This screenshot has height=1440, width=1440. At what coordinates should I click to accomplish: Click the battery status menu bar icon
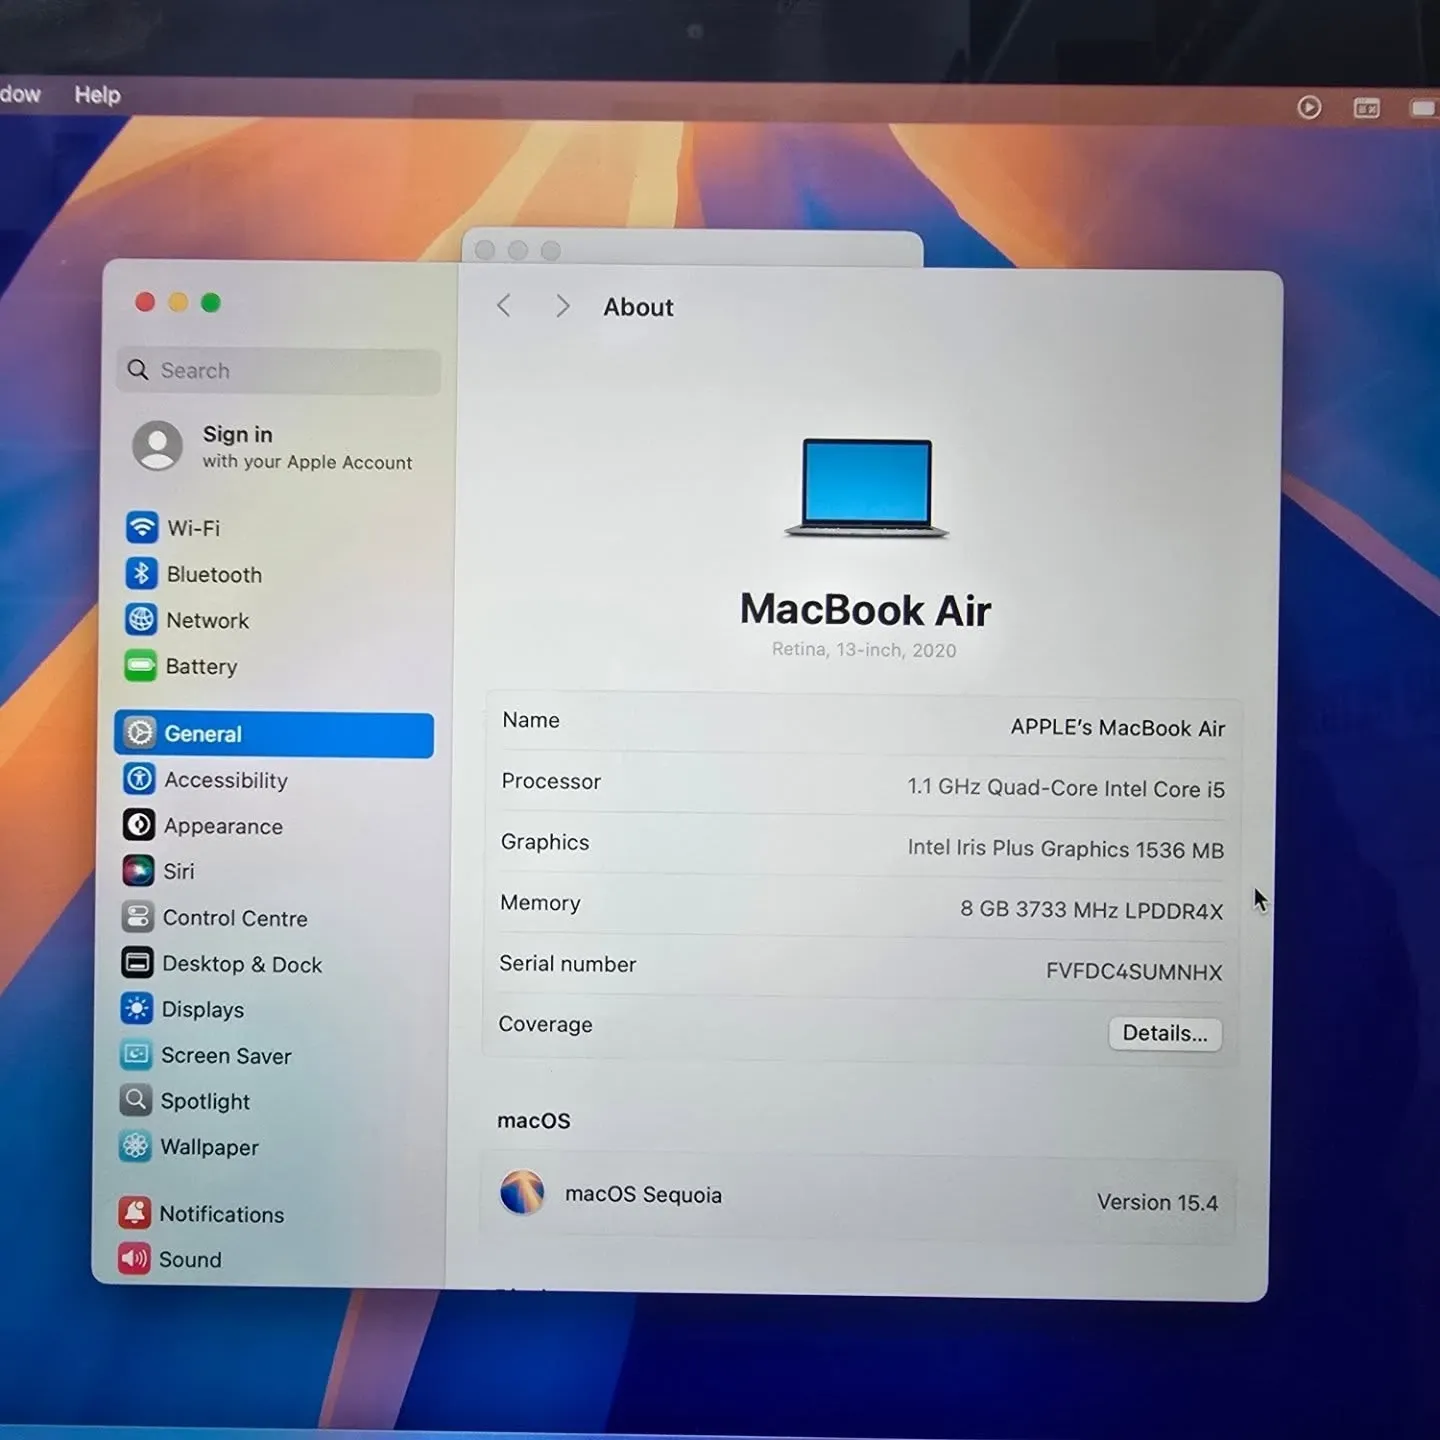pyautogui.click(x=1424, y=108)
